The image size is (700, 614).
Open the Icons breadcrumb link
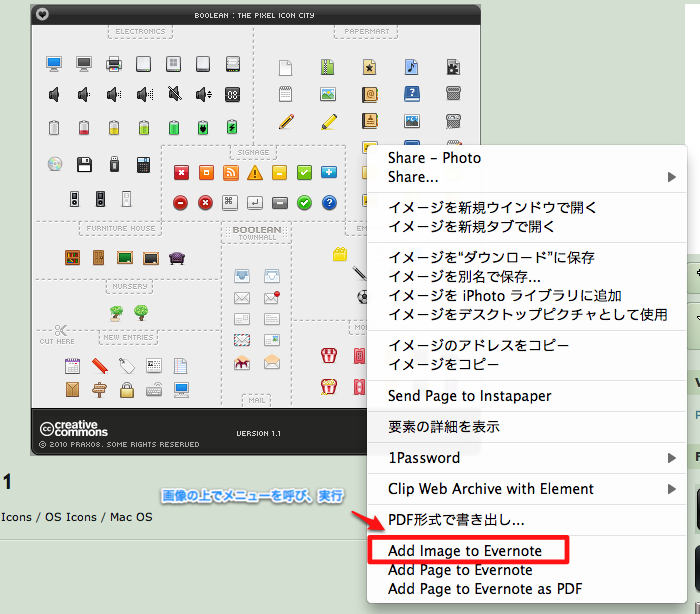pos(16,517)
